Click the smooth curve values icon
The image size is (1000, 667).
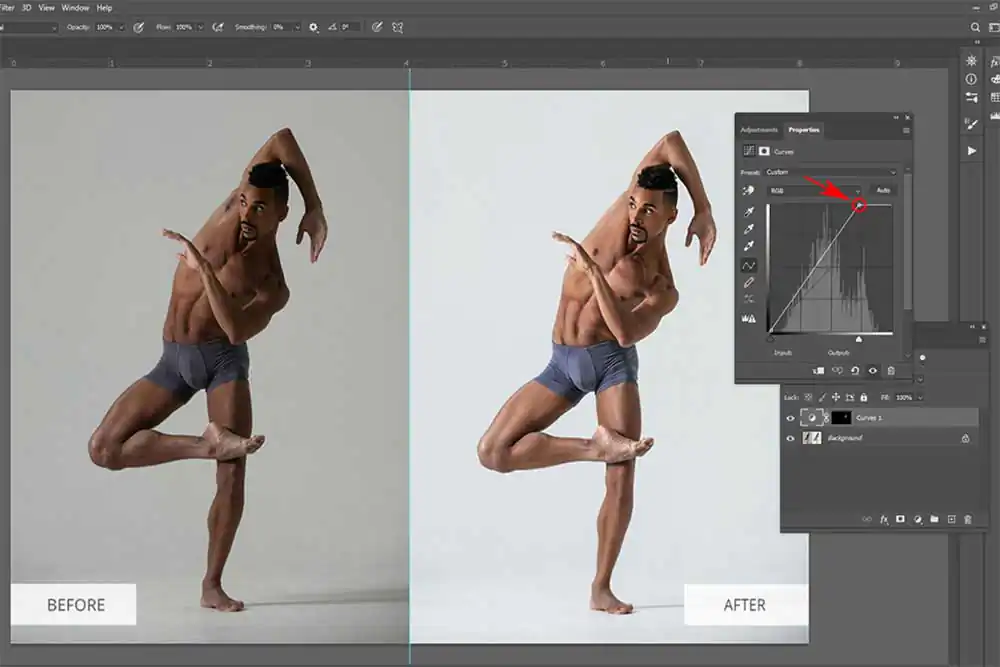tap(748, 299)
